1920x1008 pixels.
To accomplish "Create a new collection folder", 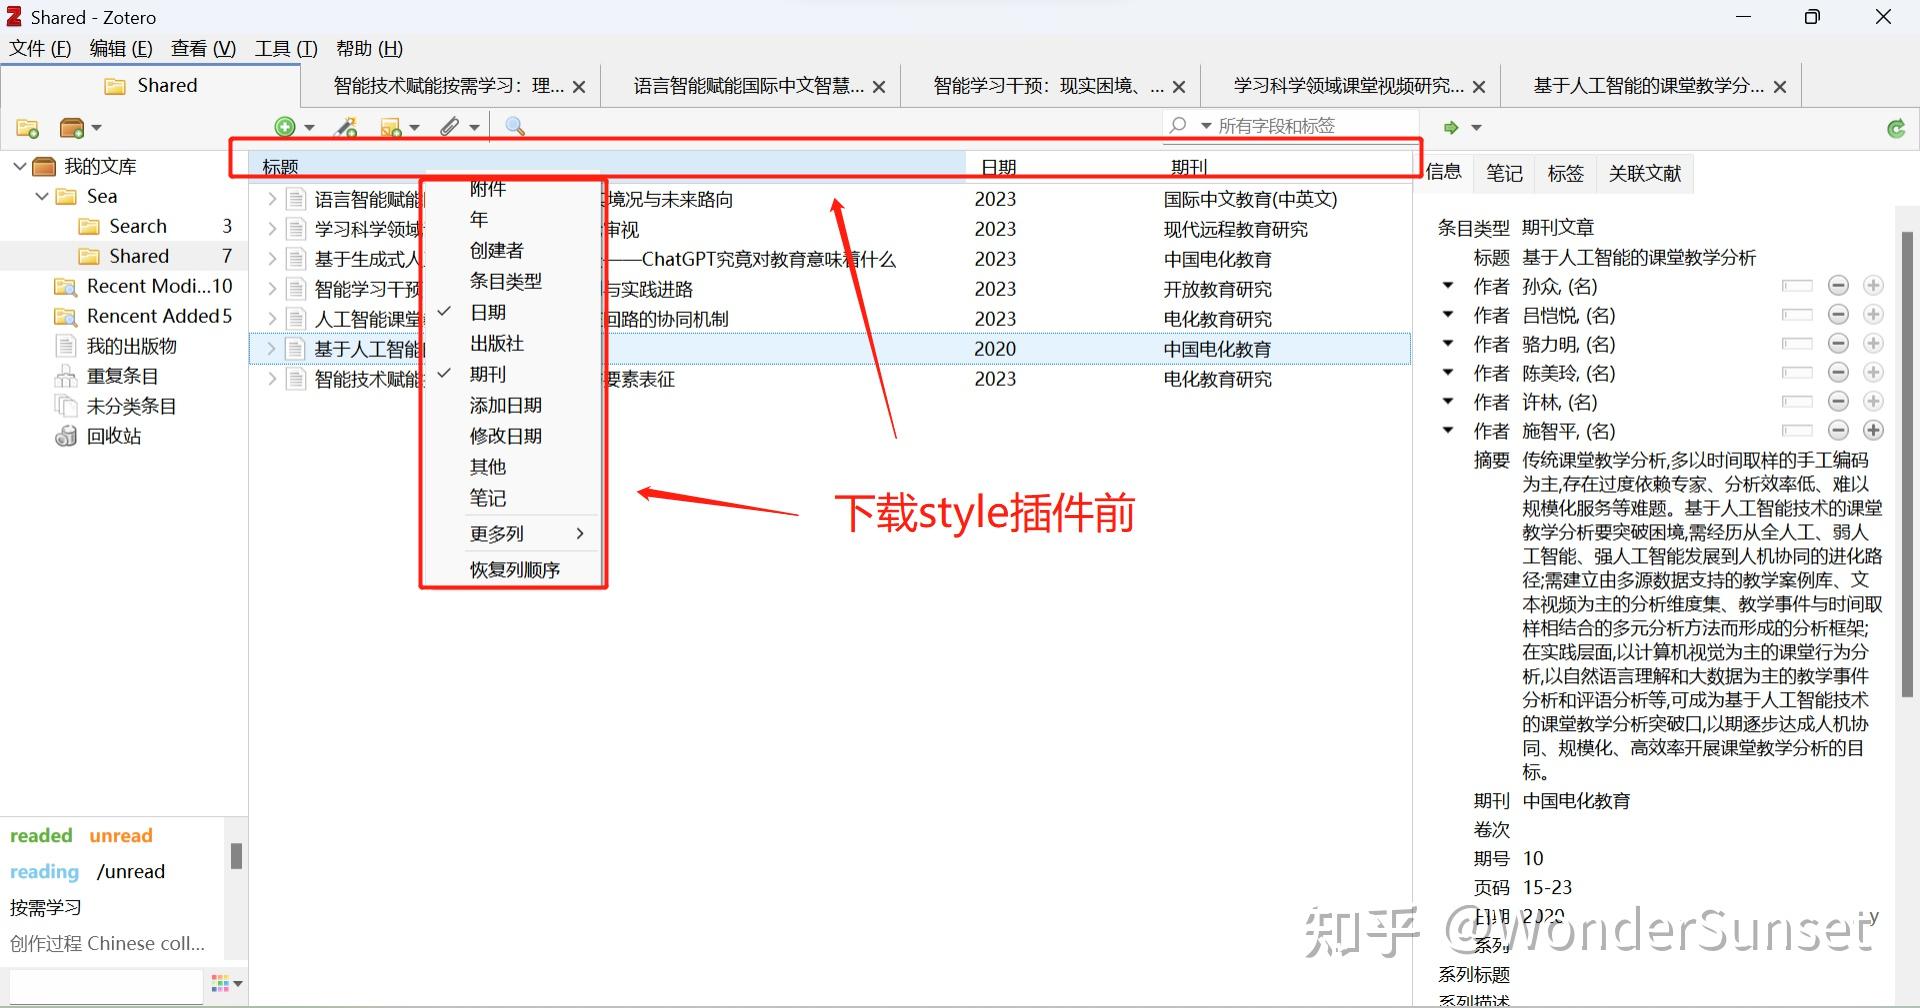I will coord(27,127).
